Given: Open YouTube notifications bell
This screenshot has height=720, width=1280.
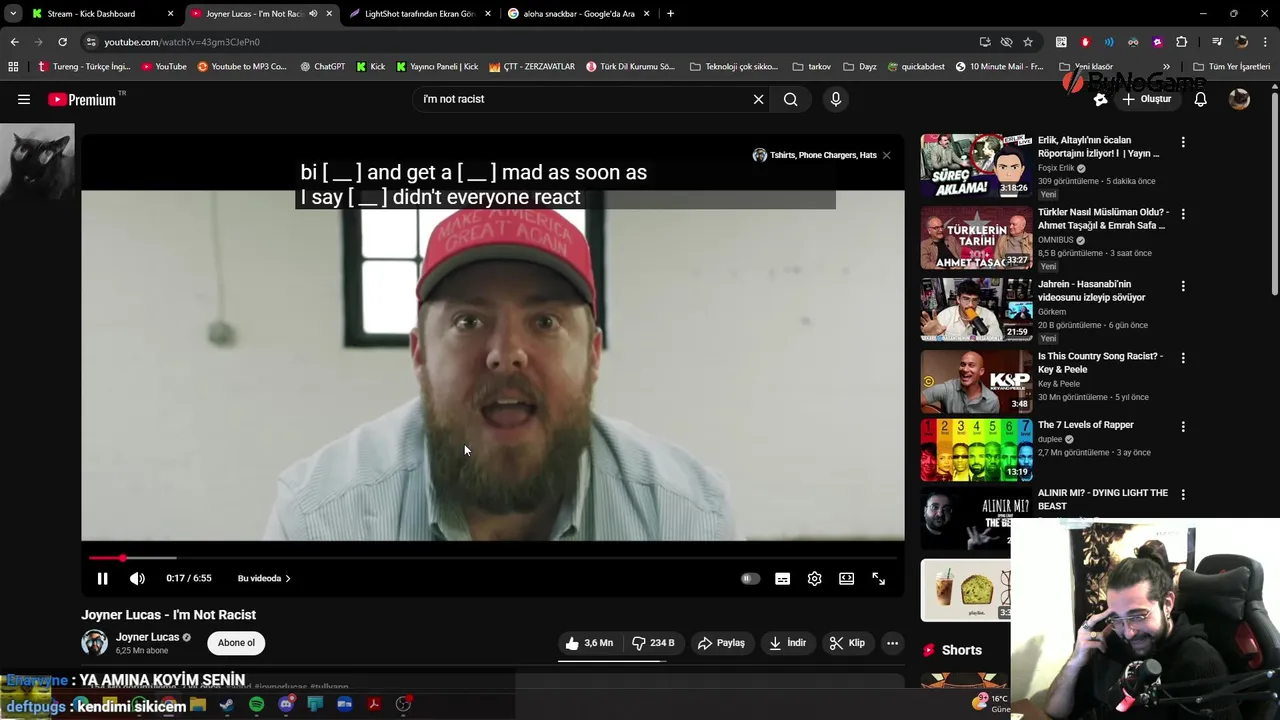Looking at the screenshot, I should (x=1200, y=99).
